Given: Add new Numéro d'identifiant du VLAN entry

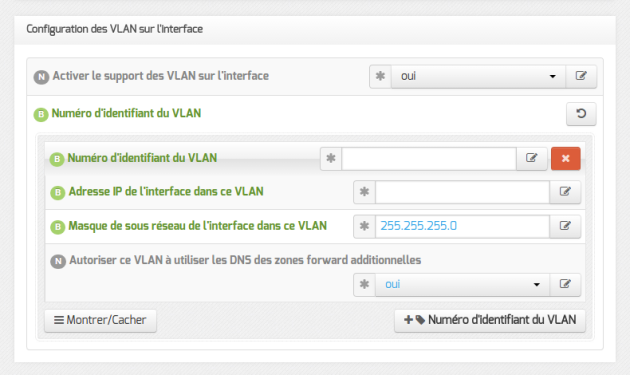Looking at the screenshot, I should pyautogui.click(x=490, y=320).
